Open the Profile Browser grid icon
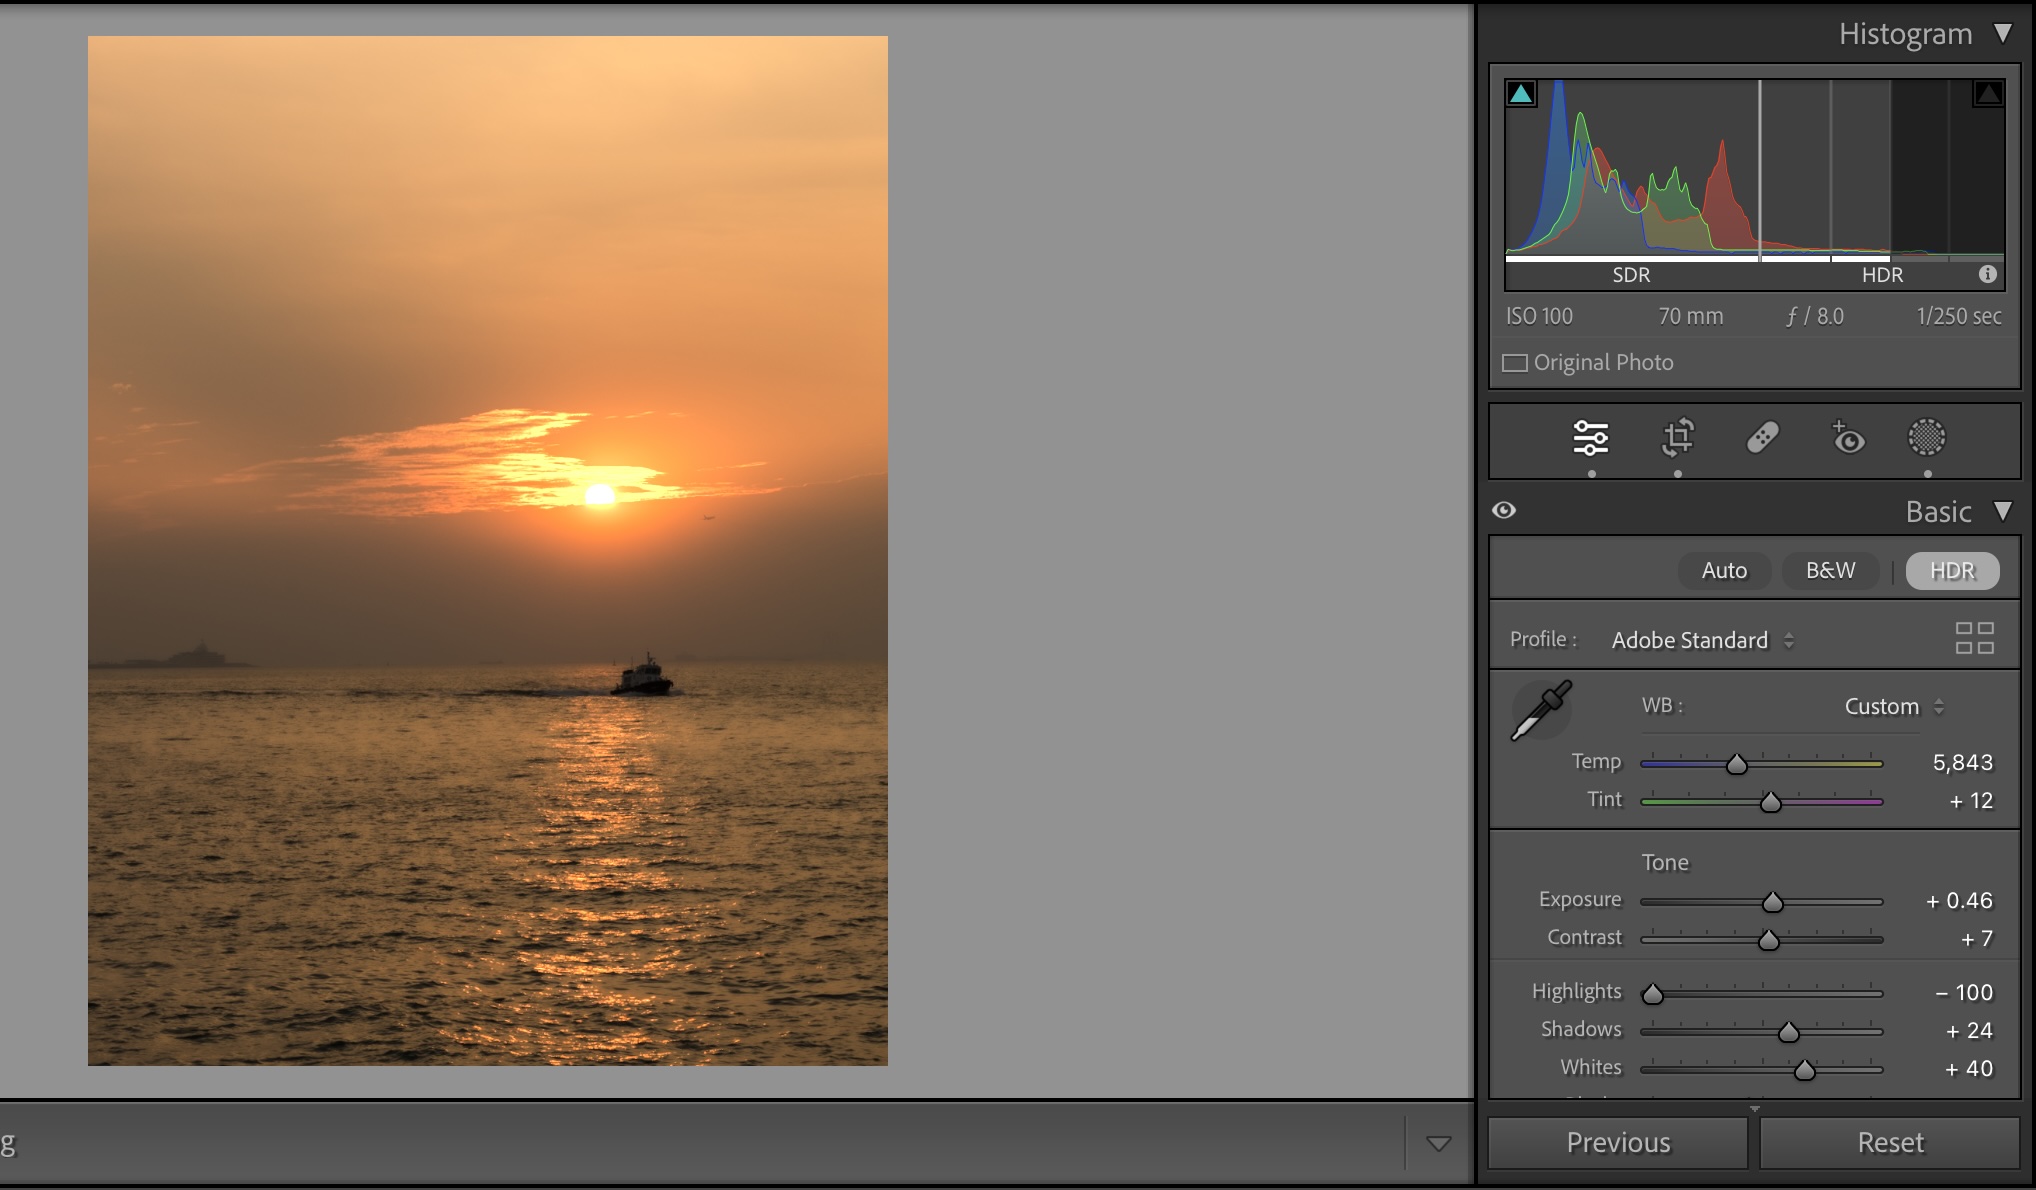The height and width of the screenshot is (1190, 2036). pyautogui.click(x=1974, y=638)
